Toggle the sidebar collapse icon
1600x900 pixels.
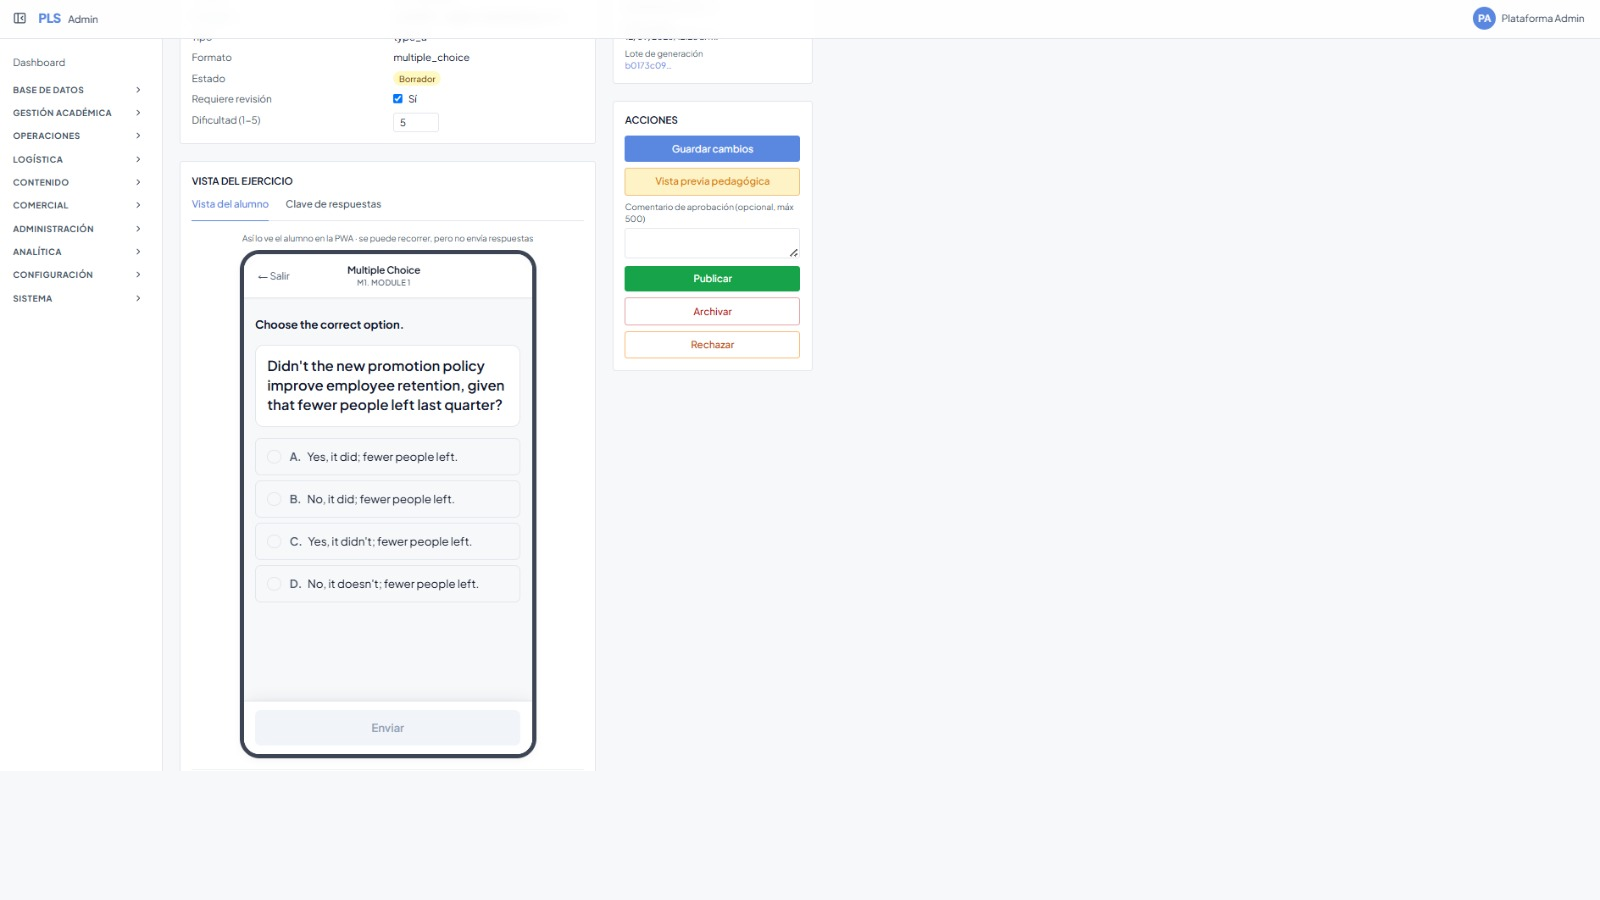click(x=20, y=18)
